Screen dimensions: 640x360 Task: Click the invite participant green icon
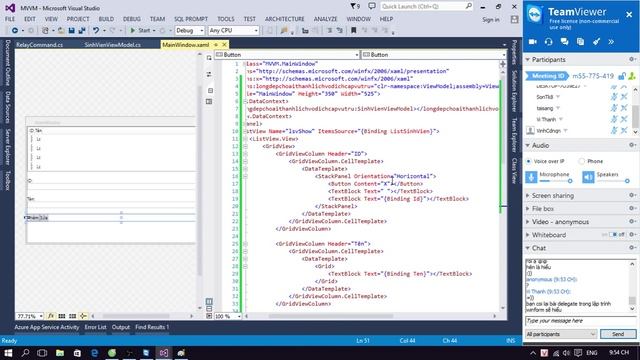coord(632,76)
